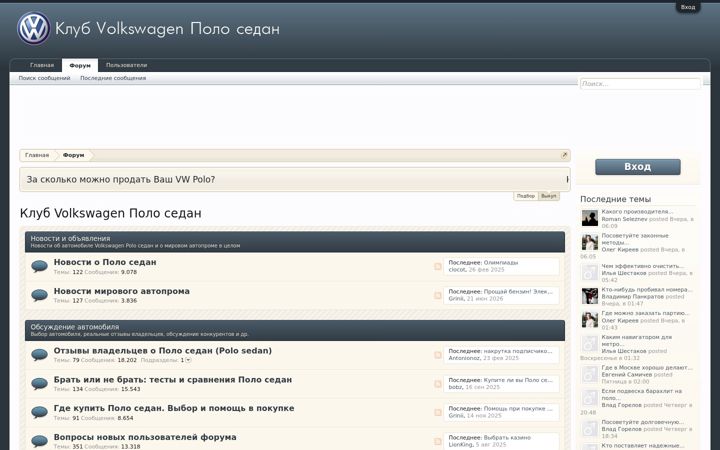Open the sidebar topic Кто-нибудь пробивал номера…
This screenshot has width=720, height=450.
coord(647,290)
